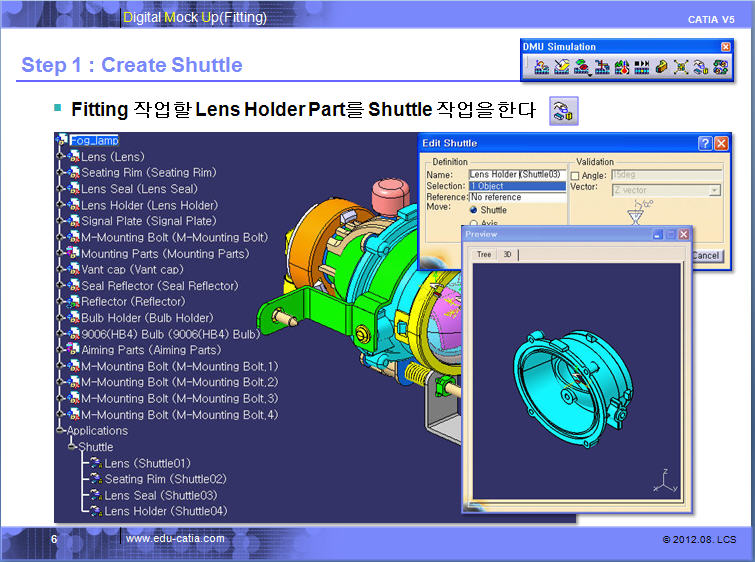
Task: Open the Vector dropdown list
Action: 715,189
